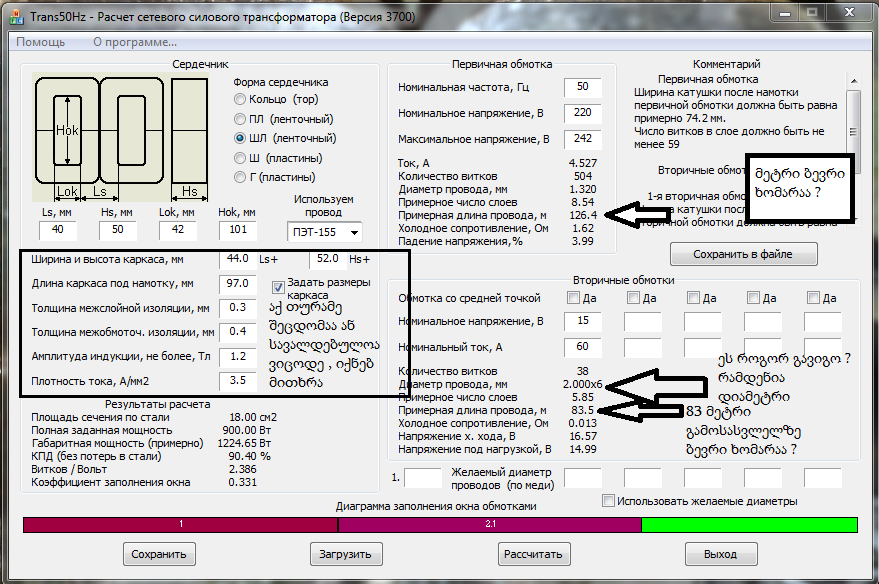Click the Габаритная мощность value 1224.65 Вт

(244, 443)
